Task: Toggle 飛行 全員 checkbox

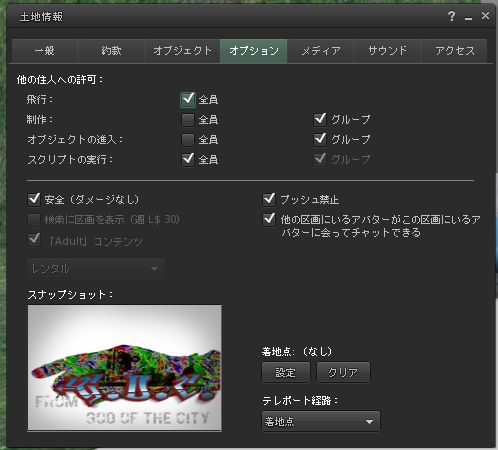Action: point(188,99)
